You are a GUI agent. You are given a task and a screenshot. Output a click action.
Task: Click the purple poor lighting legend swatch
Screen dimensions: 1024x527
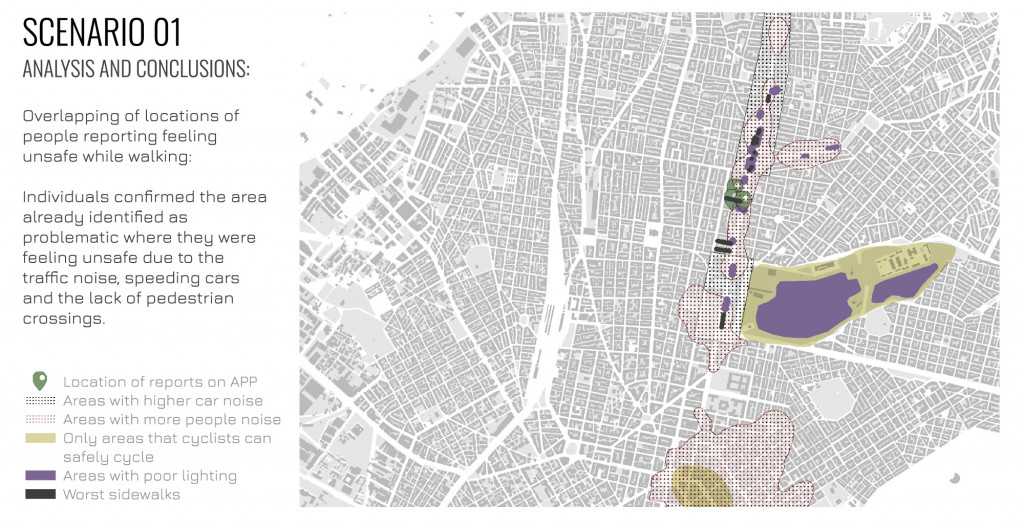click(39, 476)
